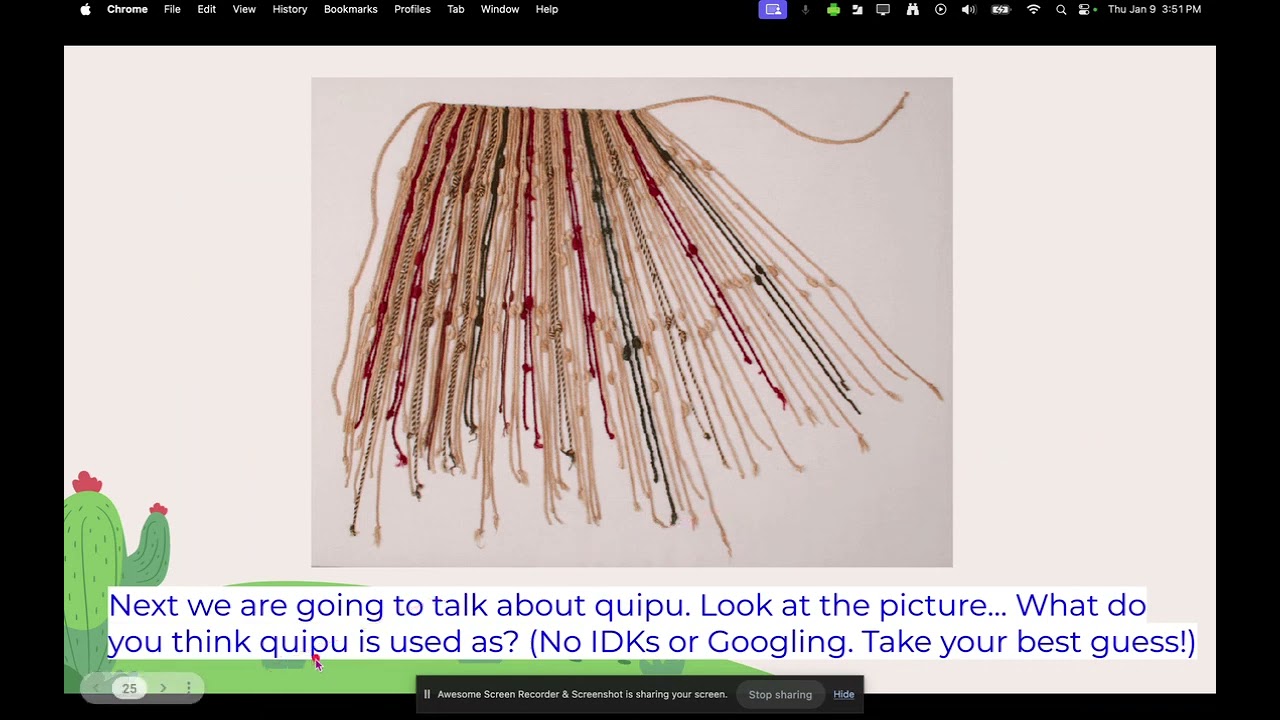Image resolution: width=1280 pixels, height=720 pixels.
Task: Open the Edit menu
Action: pyautogui.click(x=206, y=9)
